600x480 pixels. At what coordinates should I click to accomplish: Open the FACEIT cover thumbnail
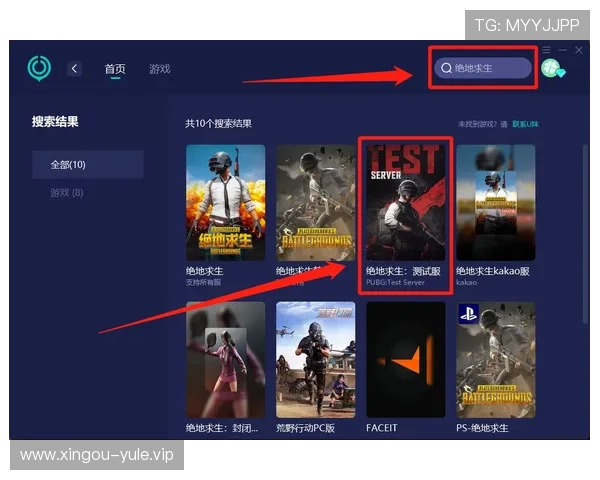click(406, 360)
